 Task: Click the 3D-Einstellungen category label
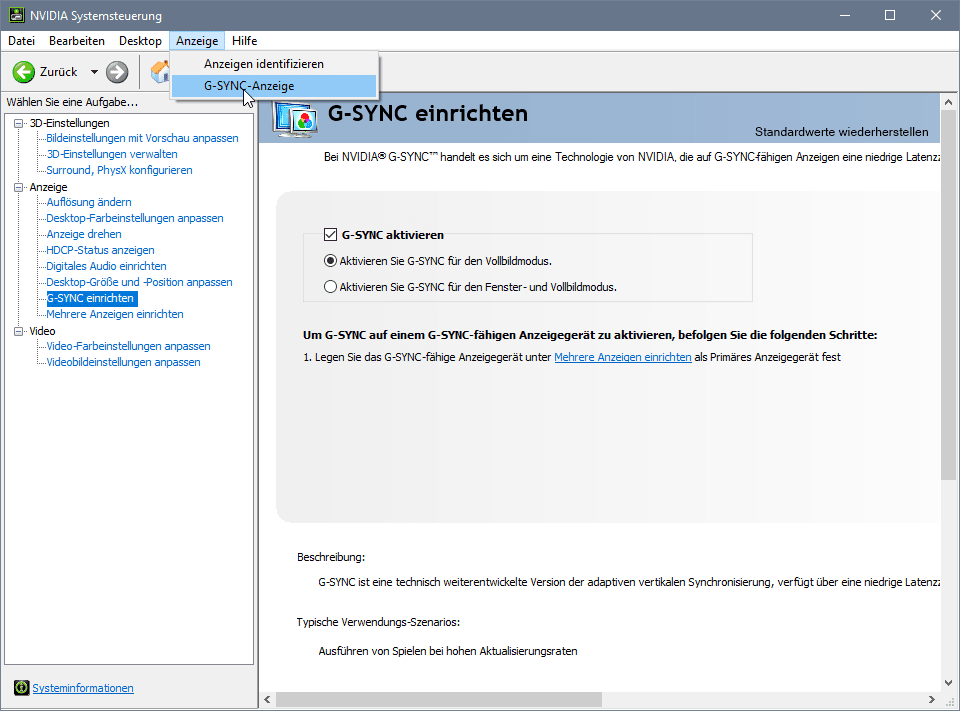pos(70,123)
